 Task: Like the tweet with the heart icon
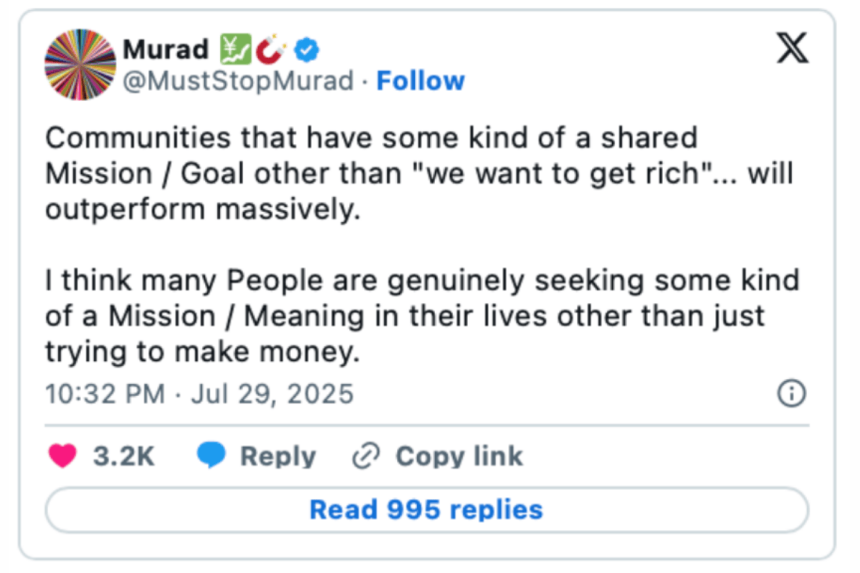[63, 456]
